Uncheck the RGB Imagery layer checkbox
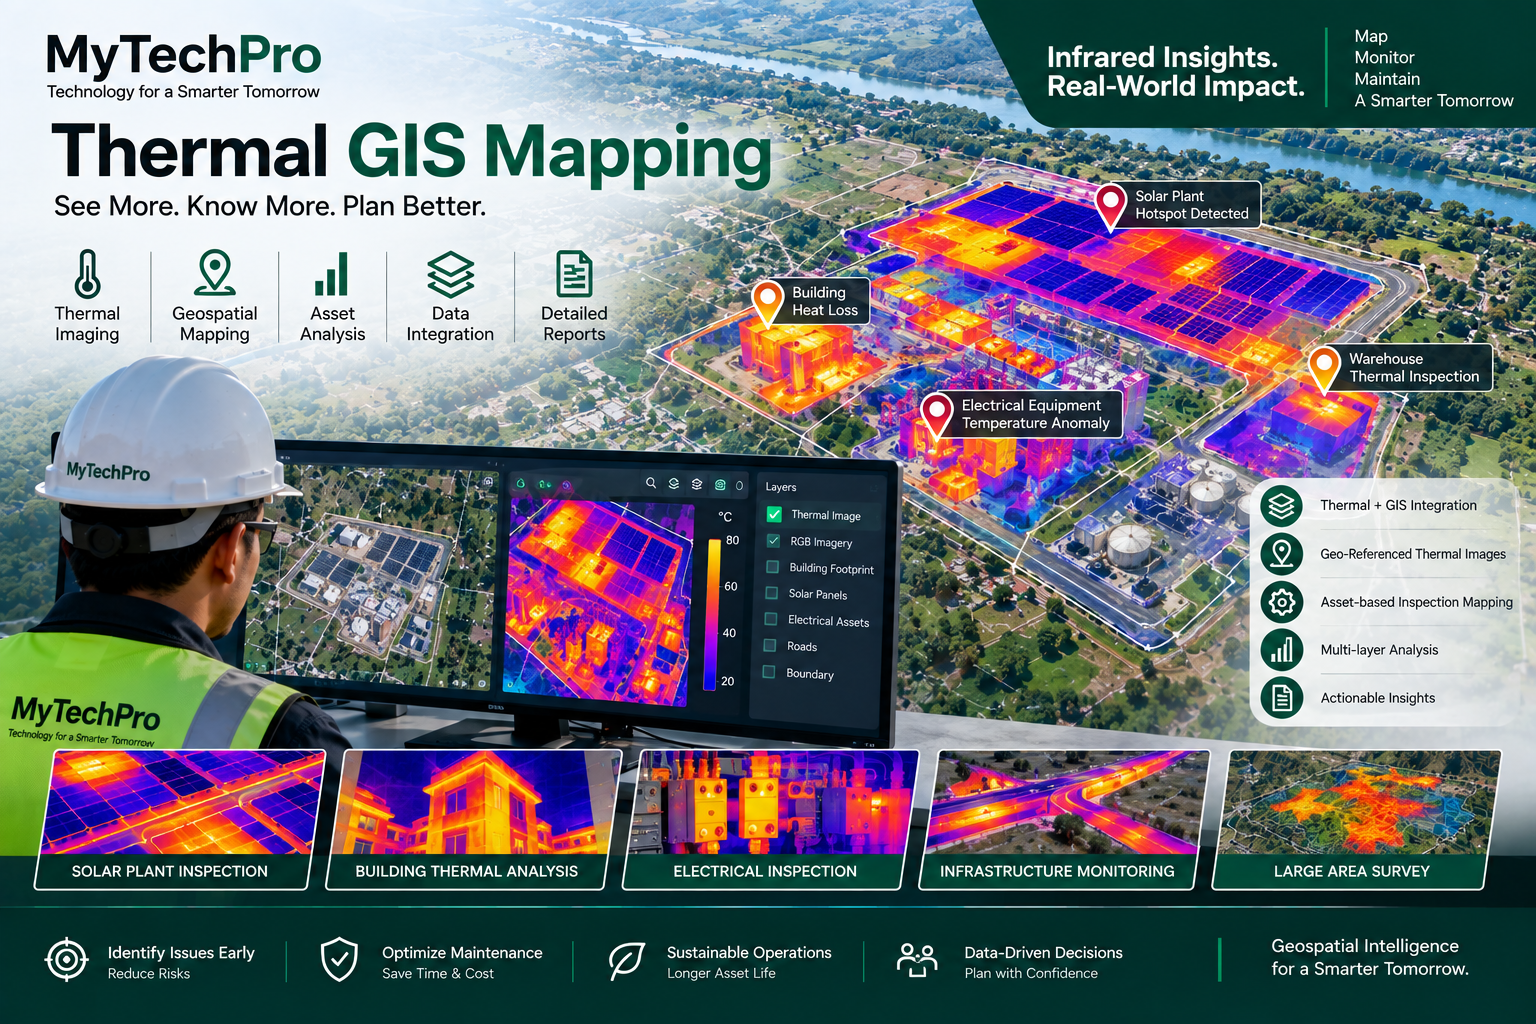 click(773, 541)
